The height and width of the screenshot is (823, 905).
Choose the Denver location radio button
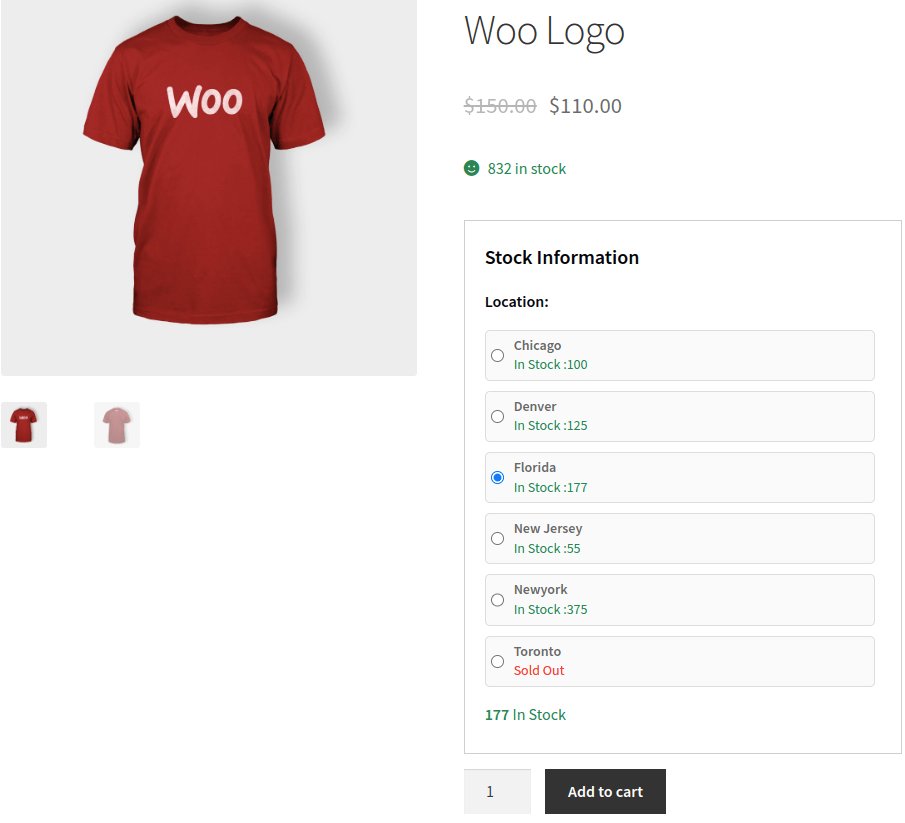pos(497,416)
